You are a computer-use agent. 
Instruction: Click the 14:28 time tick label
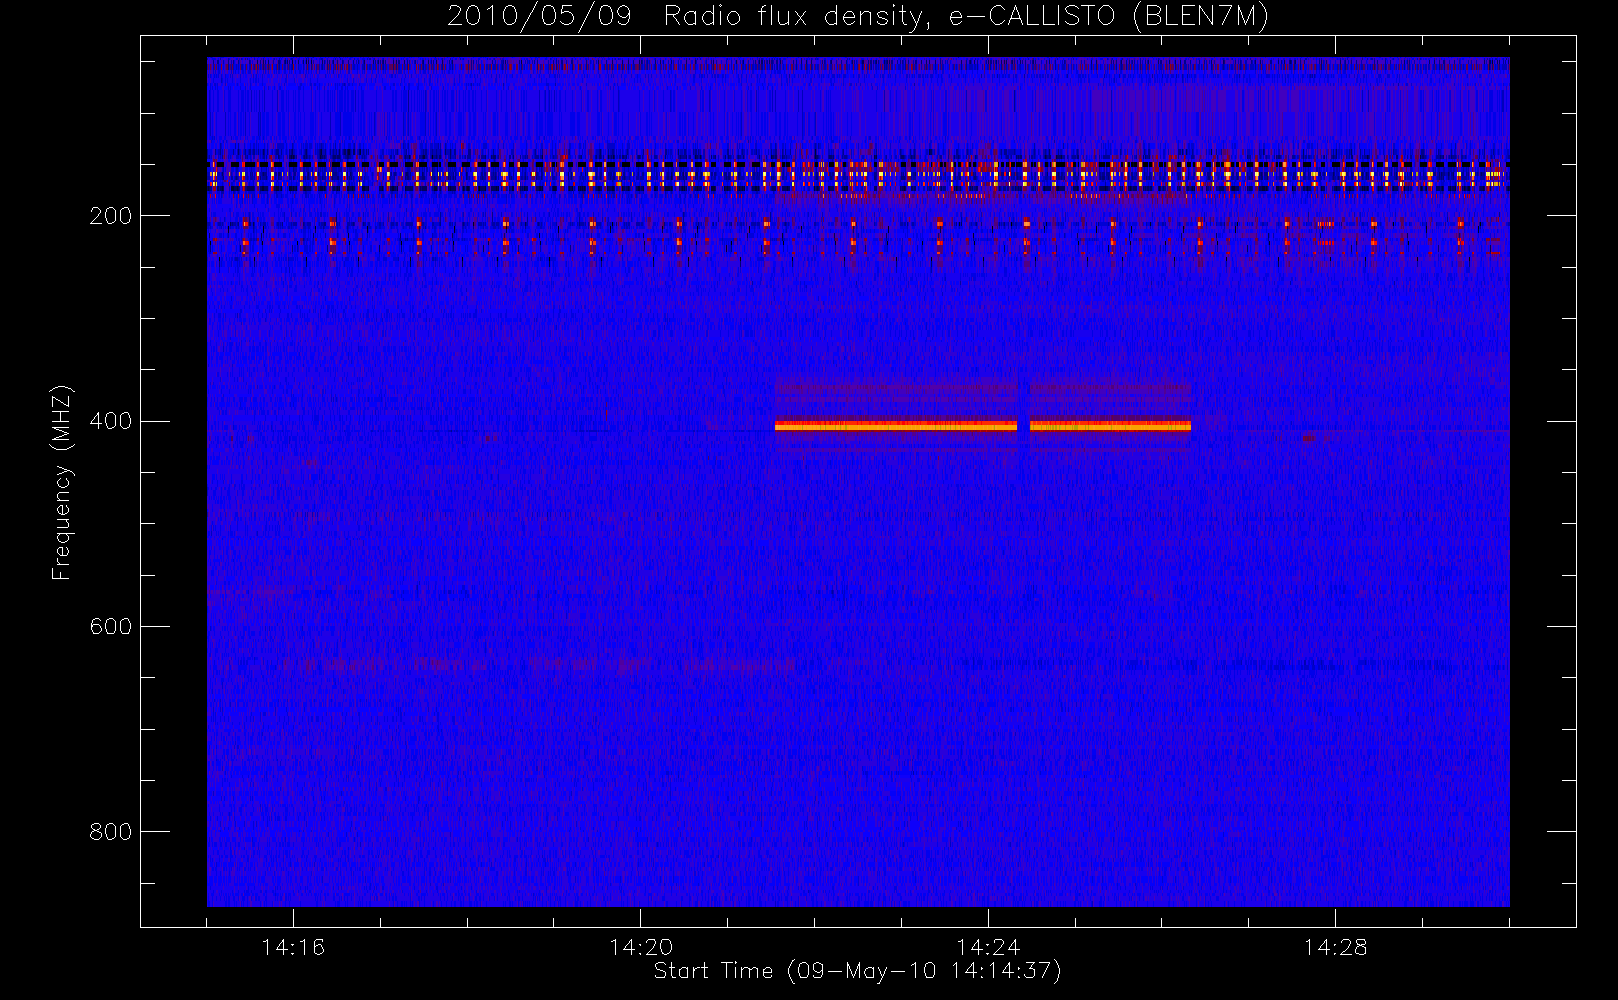tap(1335, 947)
